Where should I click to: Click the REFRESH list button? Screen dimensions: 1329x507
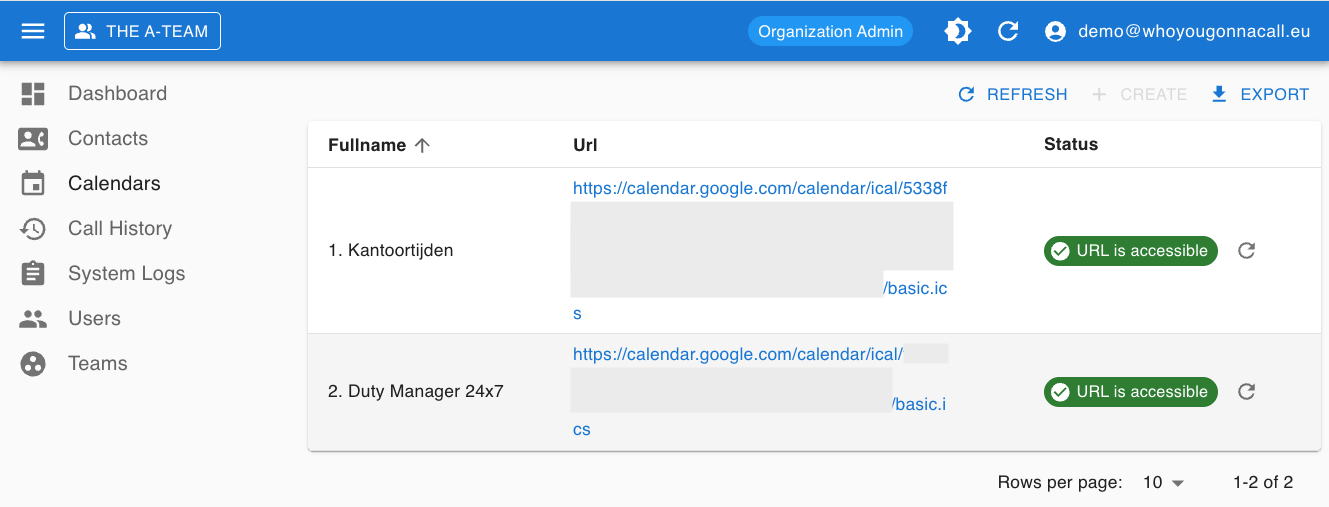(x=1013, y=95)
